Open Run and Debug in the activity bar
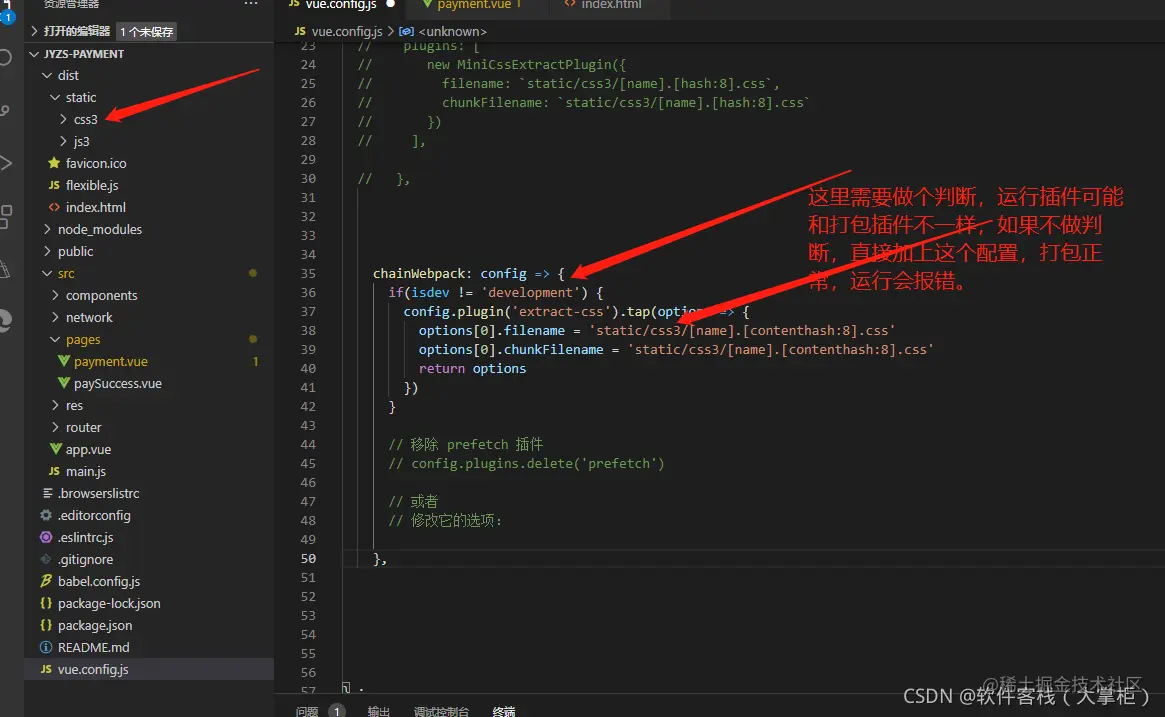Screen dimensions: 1165x717 click(x=5, y=163)
